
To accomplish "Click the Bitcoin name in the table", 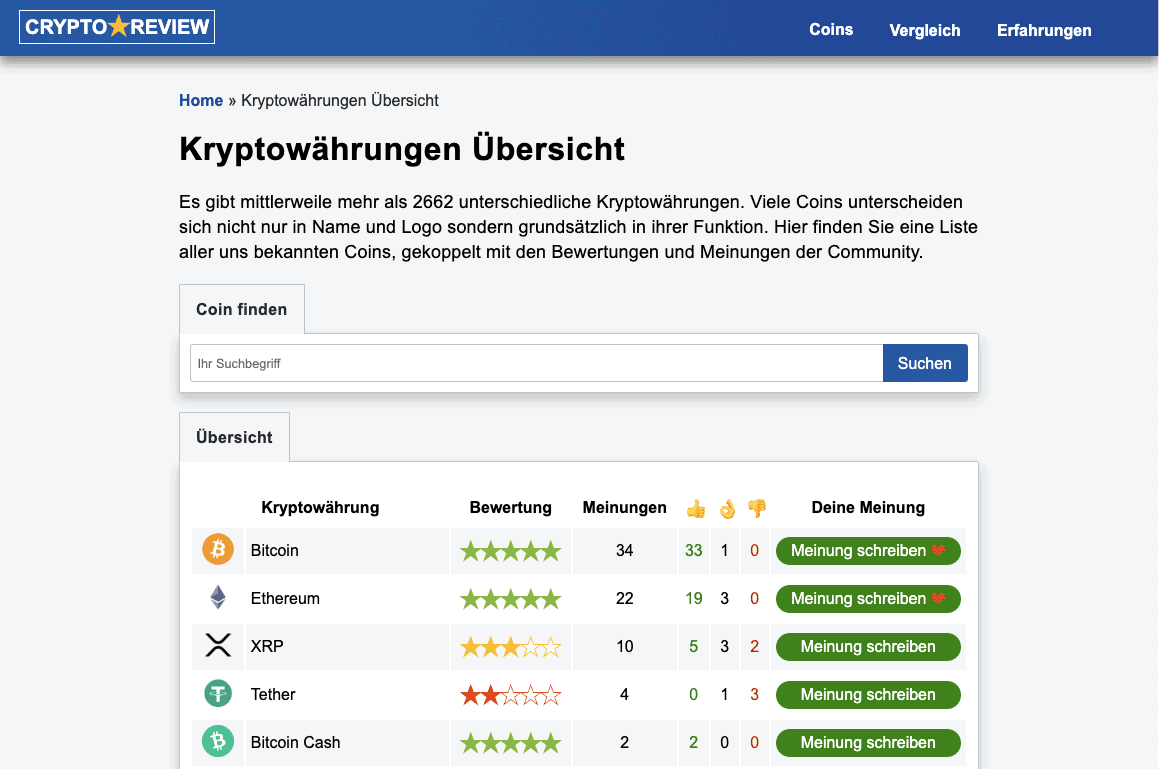I will [274, 550].
